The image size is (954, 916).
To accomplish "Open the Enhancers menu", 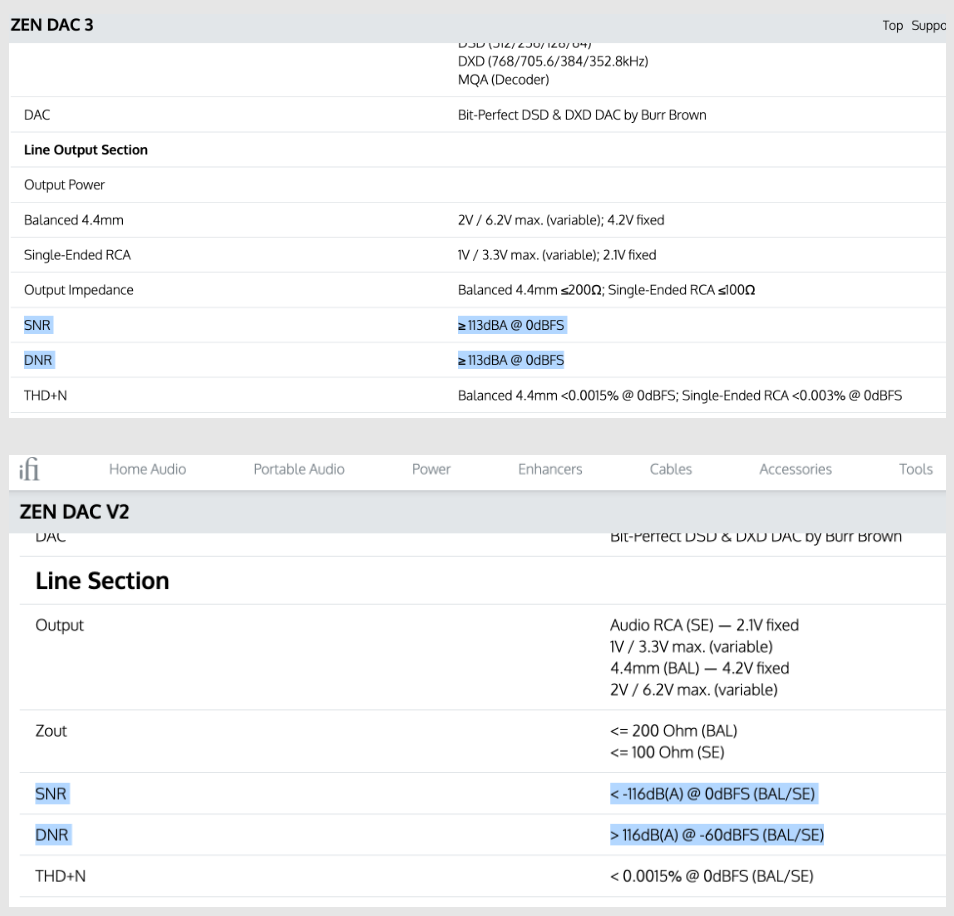I will coord(550,469).
